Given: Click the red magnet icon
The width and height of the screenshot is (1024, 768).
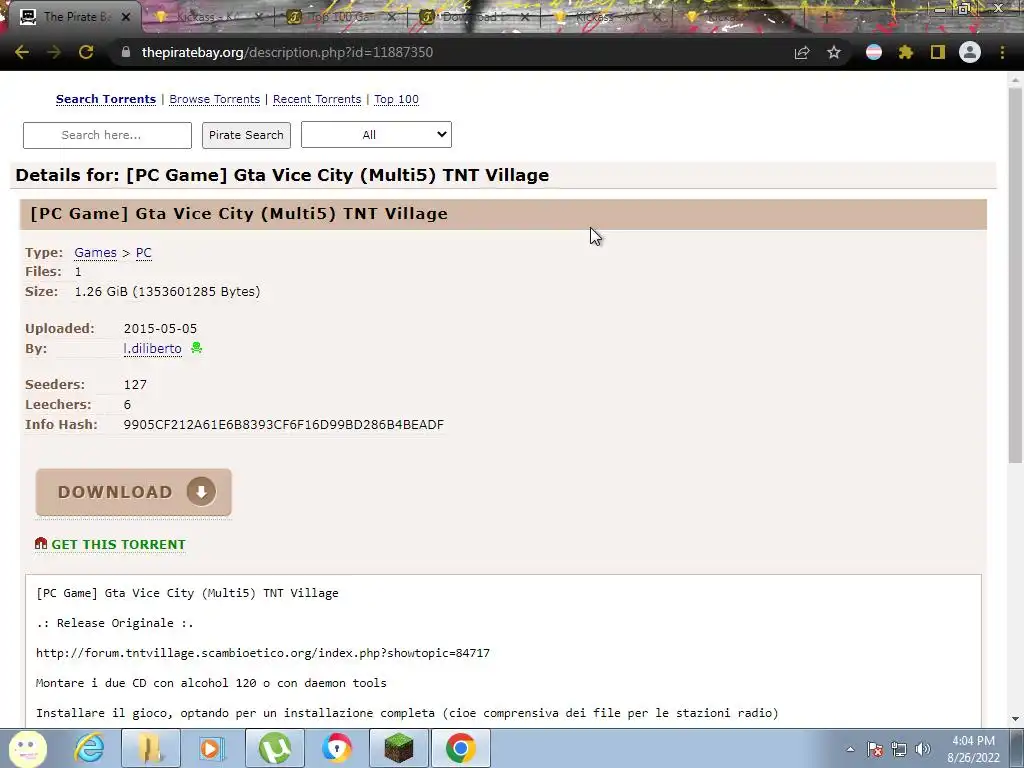Looking at the screenshot, I should click(41, 543).
